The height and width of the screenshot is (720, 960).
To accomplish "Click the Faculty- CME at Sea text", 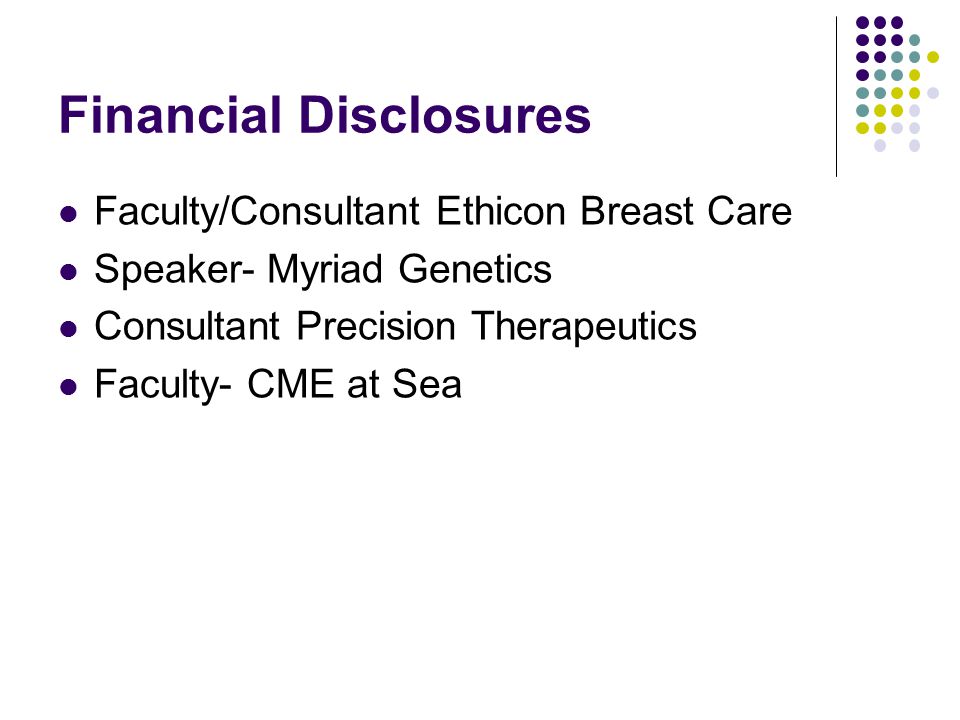I will coord(278,384).
